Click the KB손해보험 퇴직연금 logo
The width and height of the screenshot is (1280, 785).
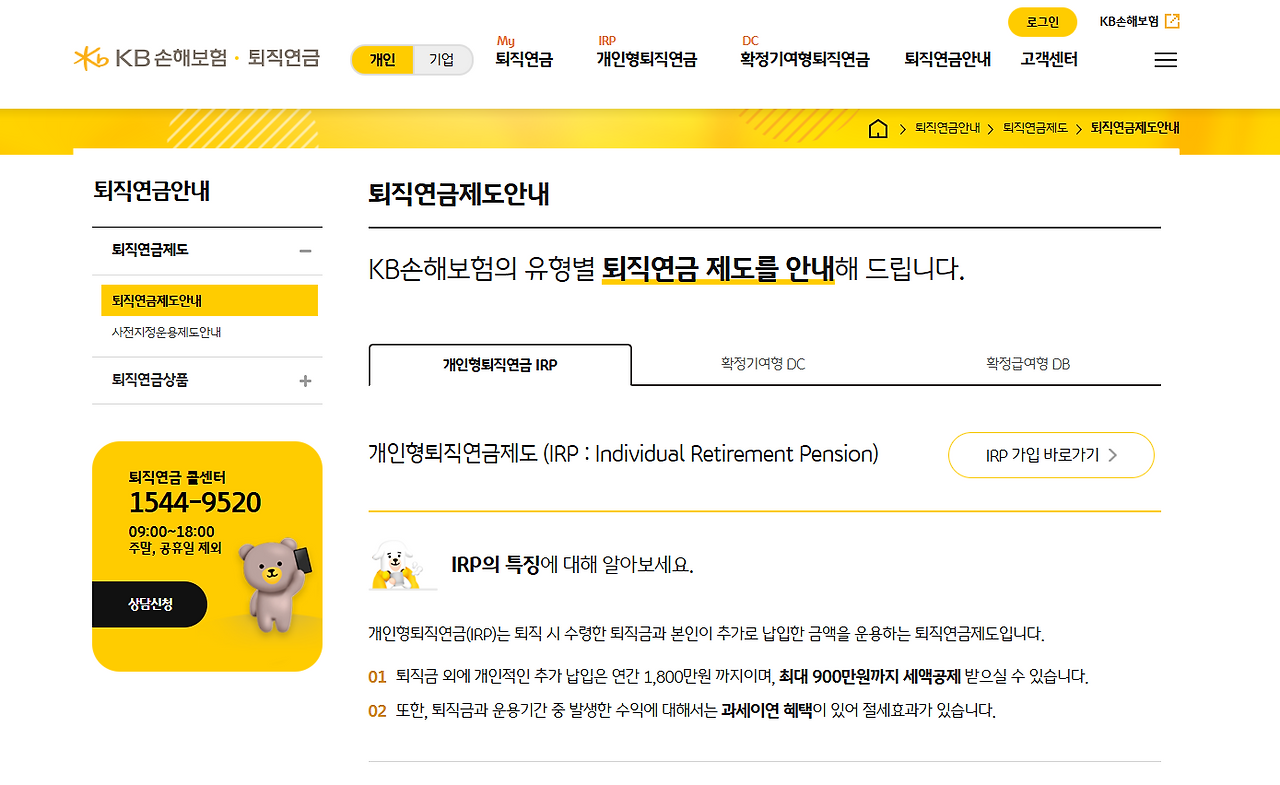tap(195, 58)
